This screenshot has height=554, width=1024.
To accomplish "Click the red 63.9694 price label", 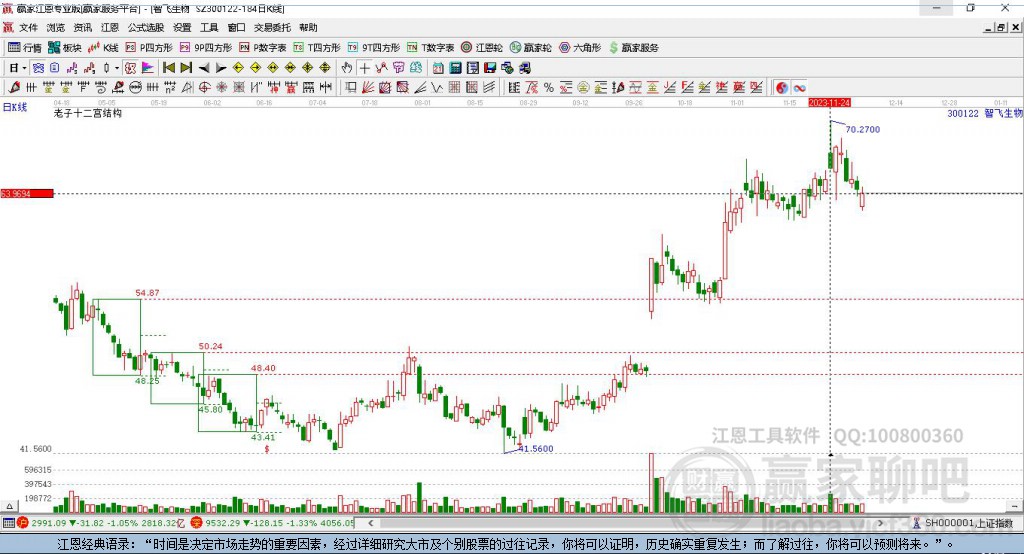I will pyautogui.click(x=27, y=193).
